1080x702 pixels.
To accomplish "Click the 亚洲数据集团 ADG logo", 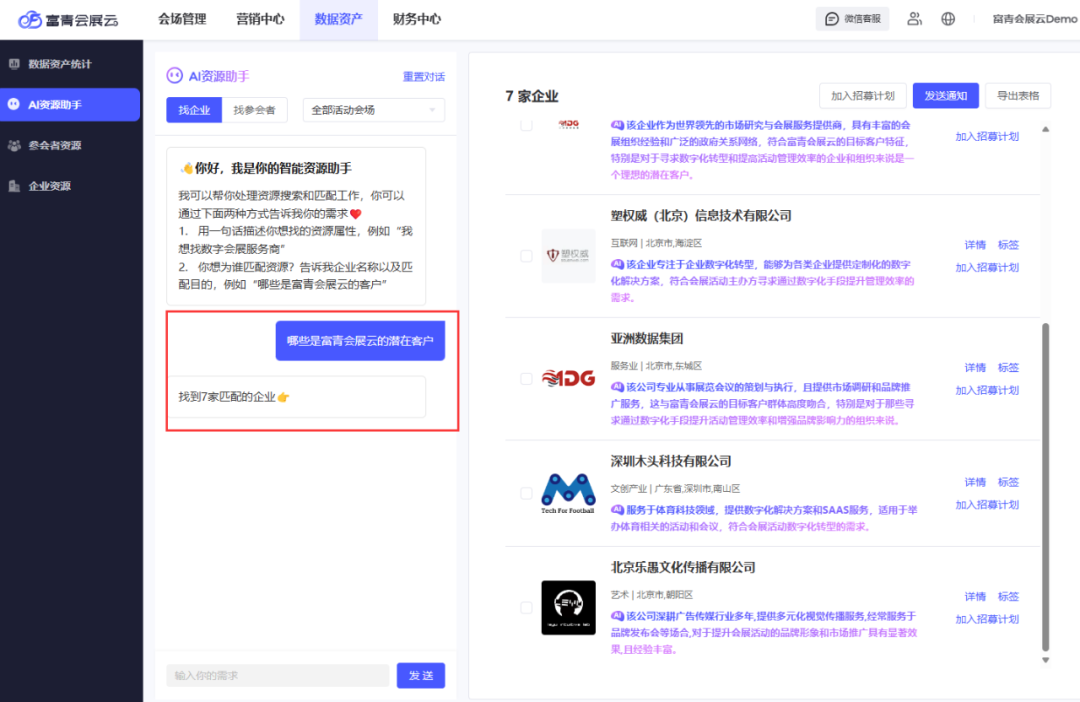I will [x=568, y=378].
